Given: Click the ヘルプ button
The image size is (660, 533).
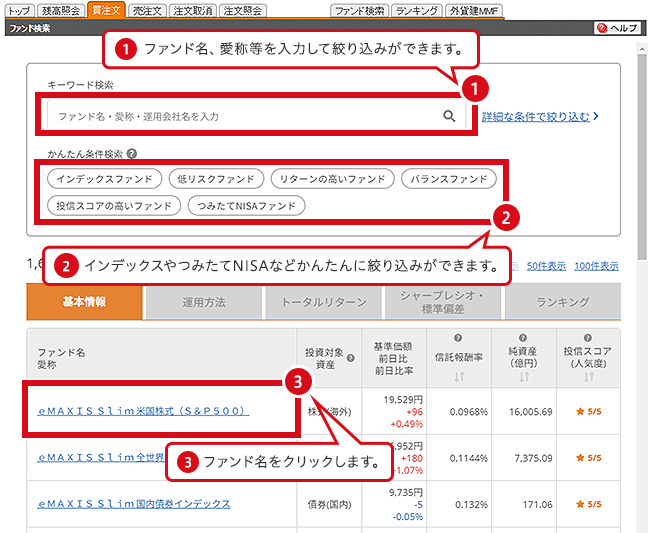Looking at the screenshot, I should 617,28.
